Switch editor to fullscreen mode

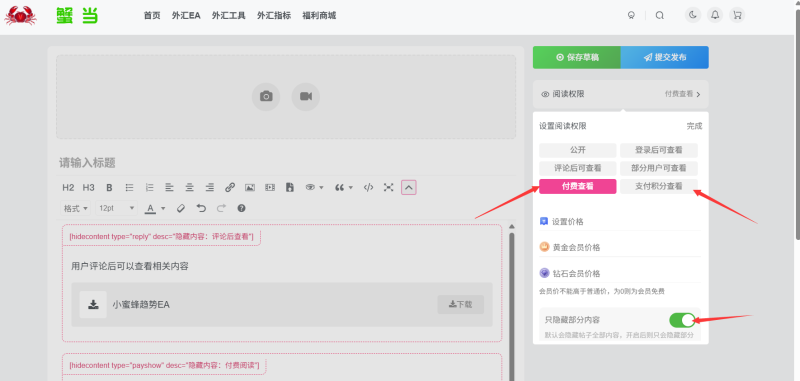(x=389, y=188)
